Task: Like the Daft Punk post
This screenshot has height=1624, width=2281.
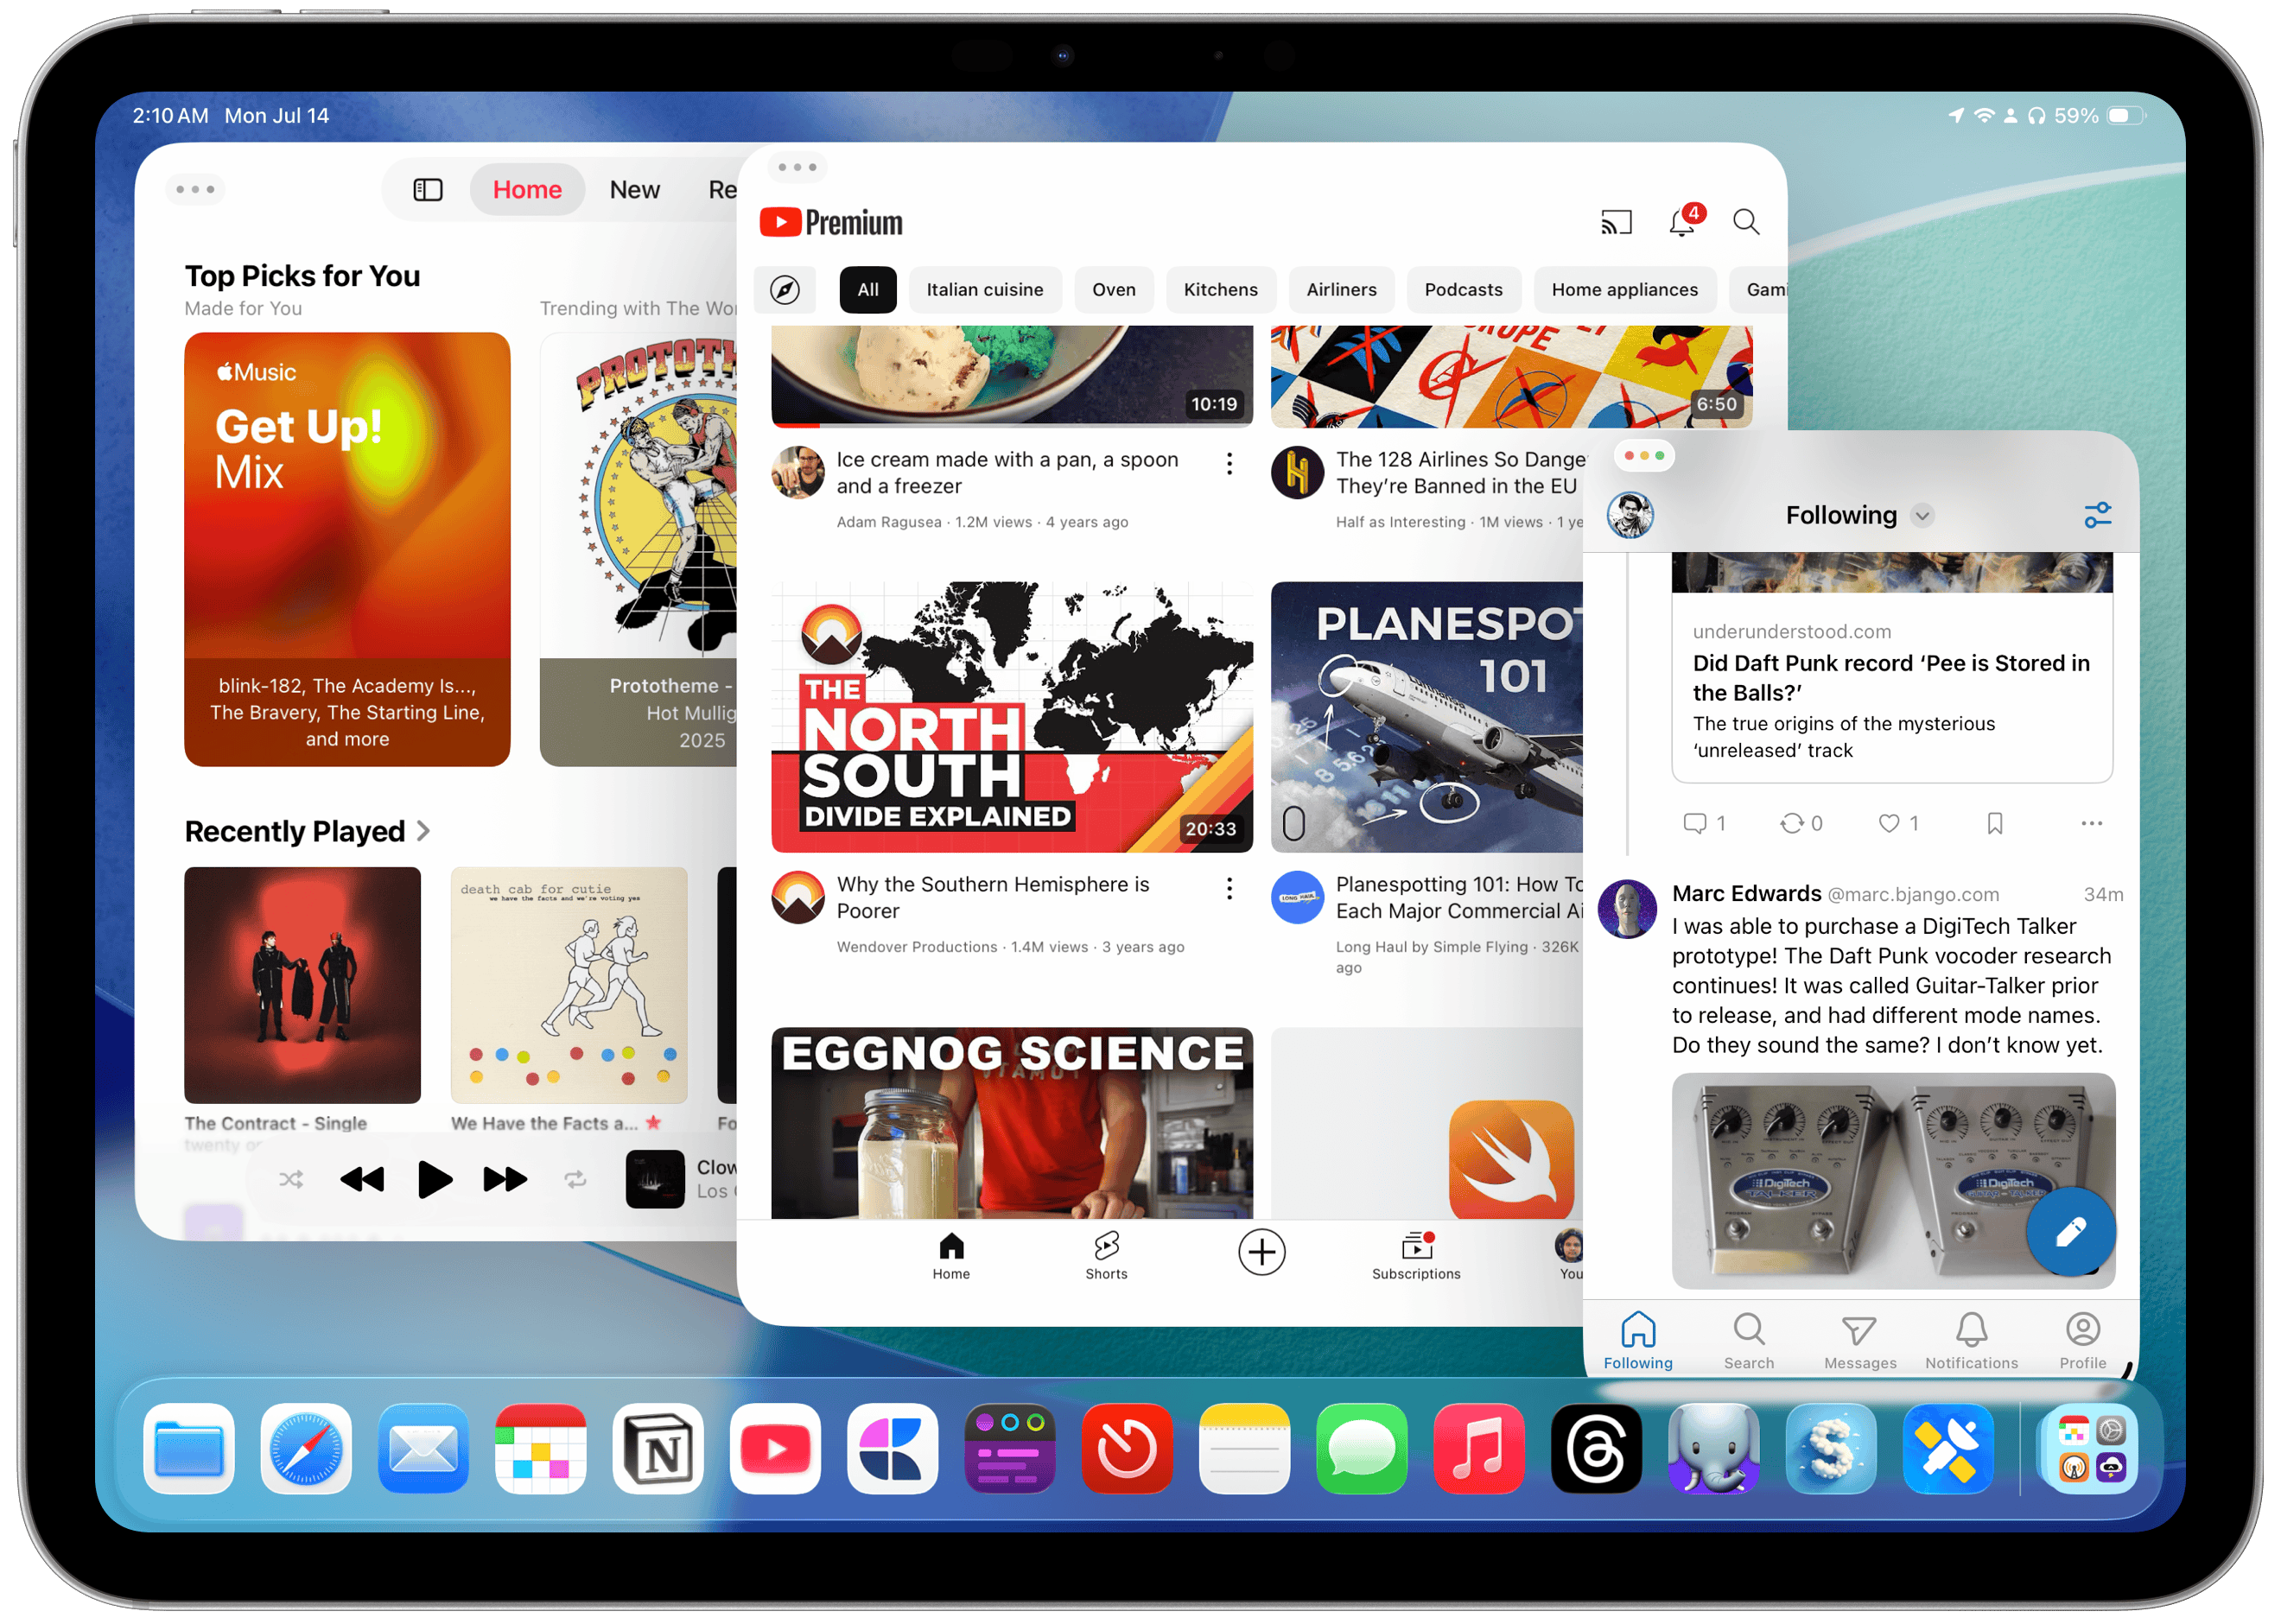Action: pos(1898,823)
